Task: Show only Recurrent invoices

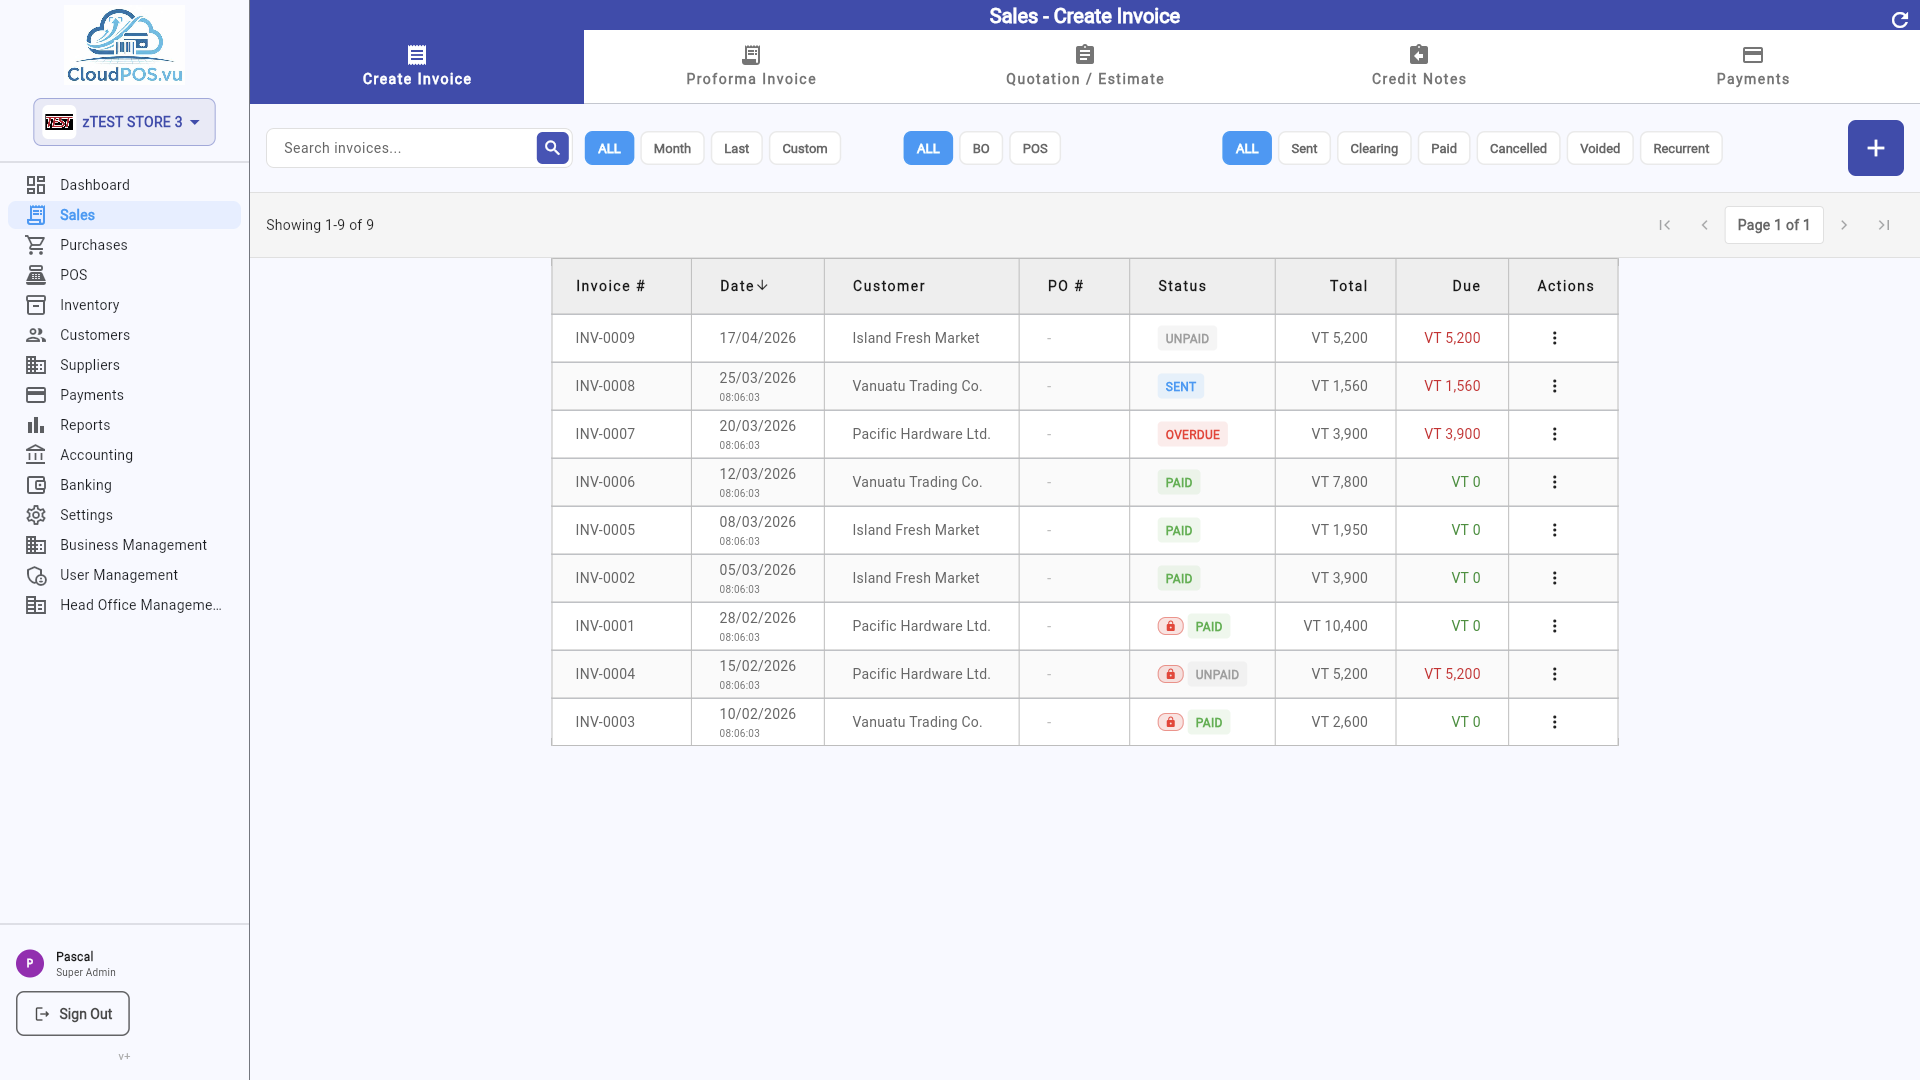Action: [x=1681, y=148]
